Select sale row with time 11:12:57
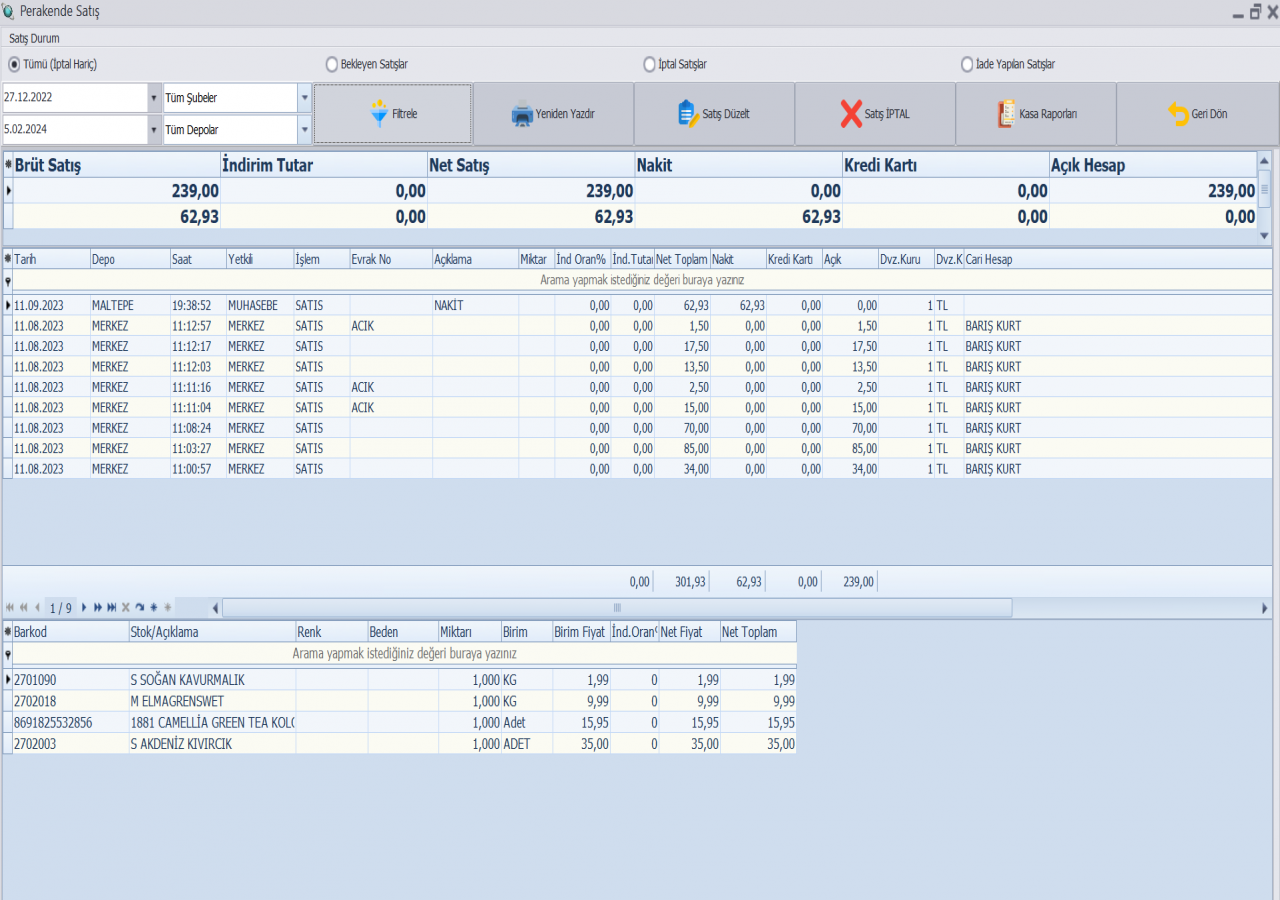Screen dimensions: 1280x900 (636, 326)
